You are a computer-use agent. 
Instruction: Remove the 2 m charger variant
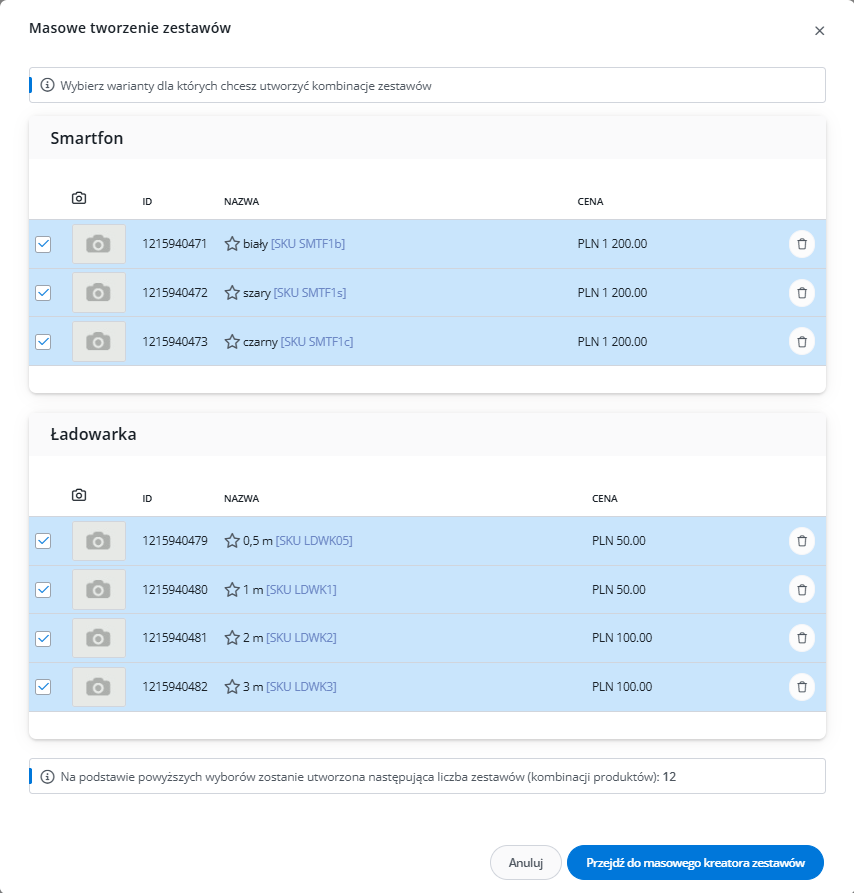pos(802,638)
